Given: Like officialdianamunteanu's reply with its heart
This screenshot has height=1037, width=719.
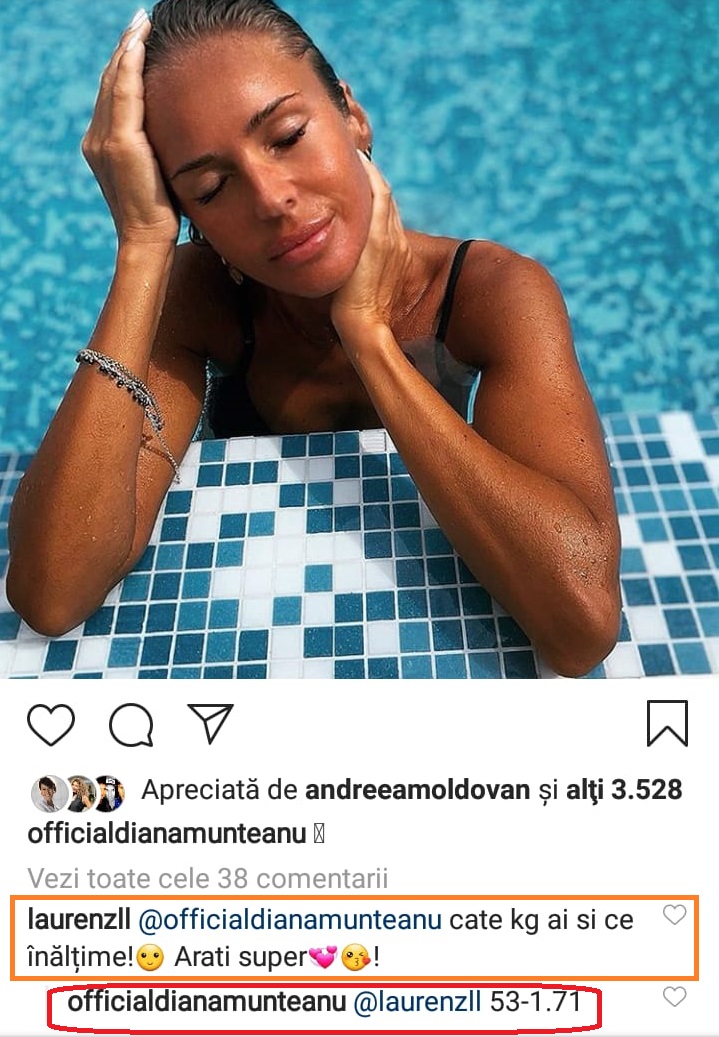Looking at the screenshot, I should pyautogui.click(x=675, y=996).
